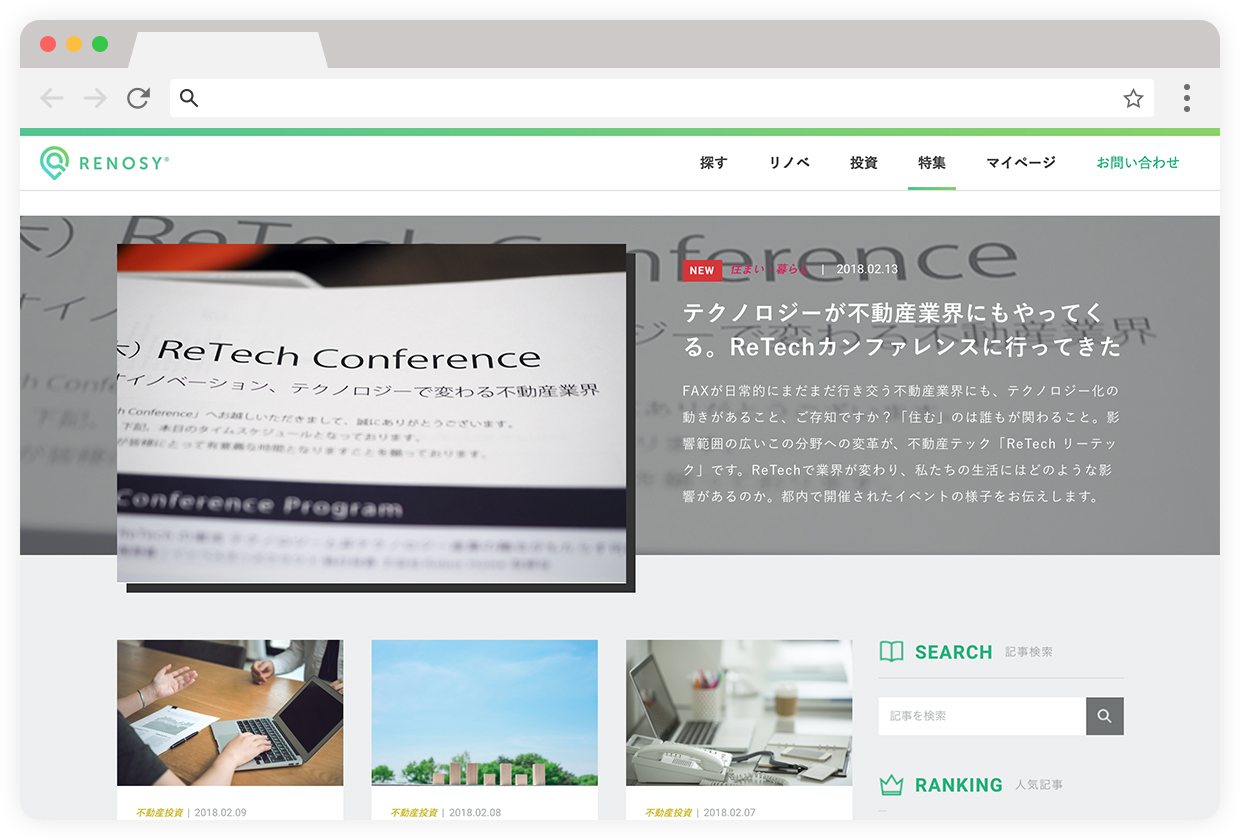Click 不動産投資 tag dated 2018.02.09
This screenshot has height=840, width=1240.
click(x=160, y=813)
